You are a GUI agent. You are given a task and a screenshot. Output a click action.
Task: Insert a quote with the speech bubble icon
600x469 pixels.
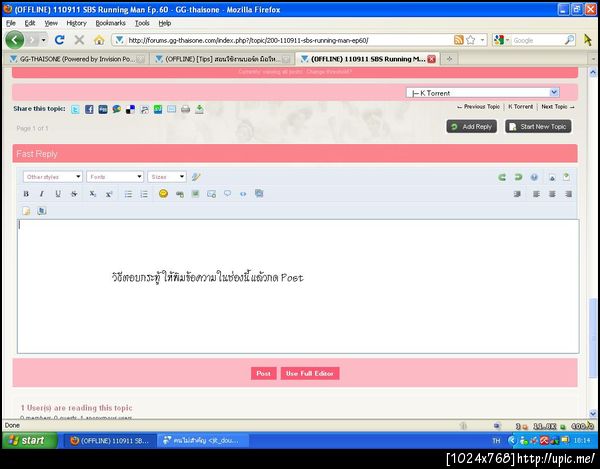pyautogui.click(x=227, y=194)
